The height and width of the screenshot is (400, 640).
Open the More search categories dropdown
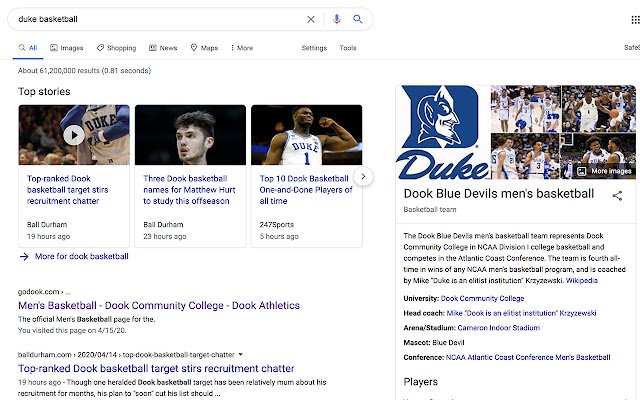242,48
